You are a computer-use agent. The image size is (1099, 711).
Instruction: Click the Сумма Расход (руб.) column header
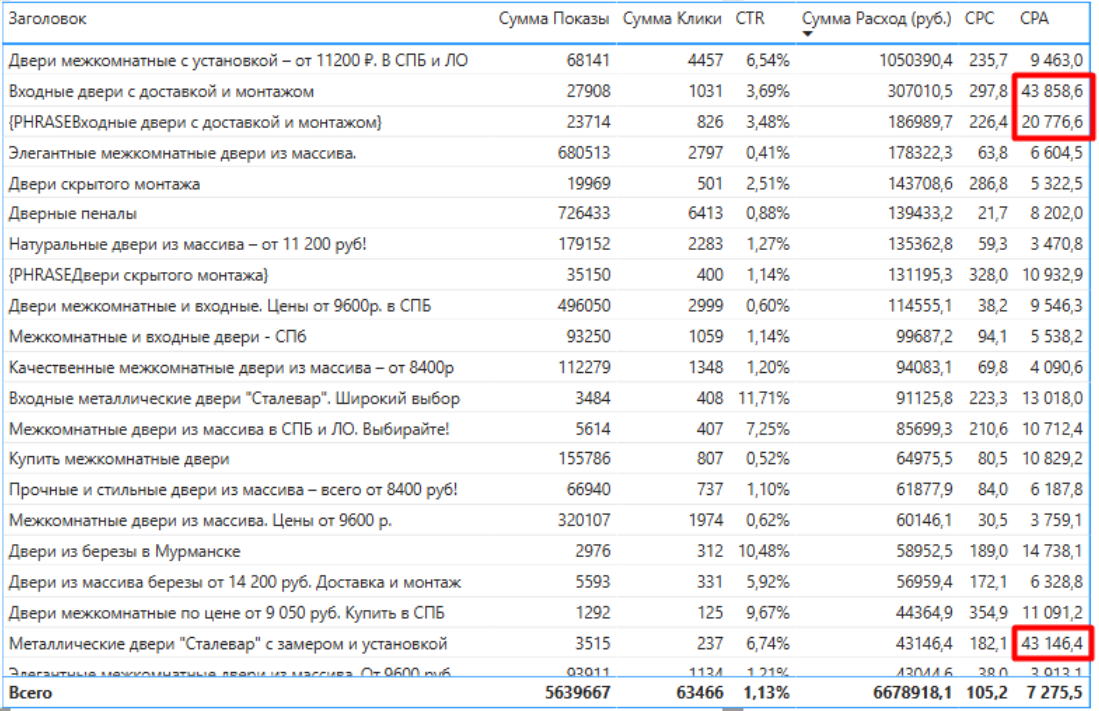(x=877, y=19)
